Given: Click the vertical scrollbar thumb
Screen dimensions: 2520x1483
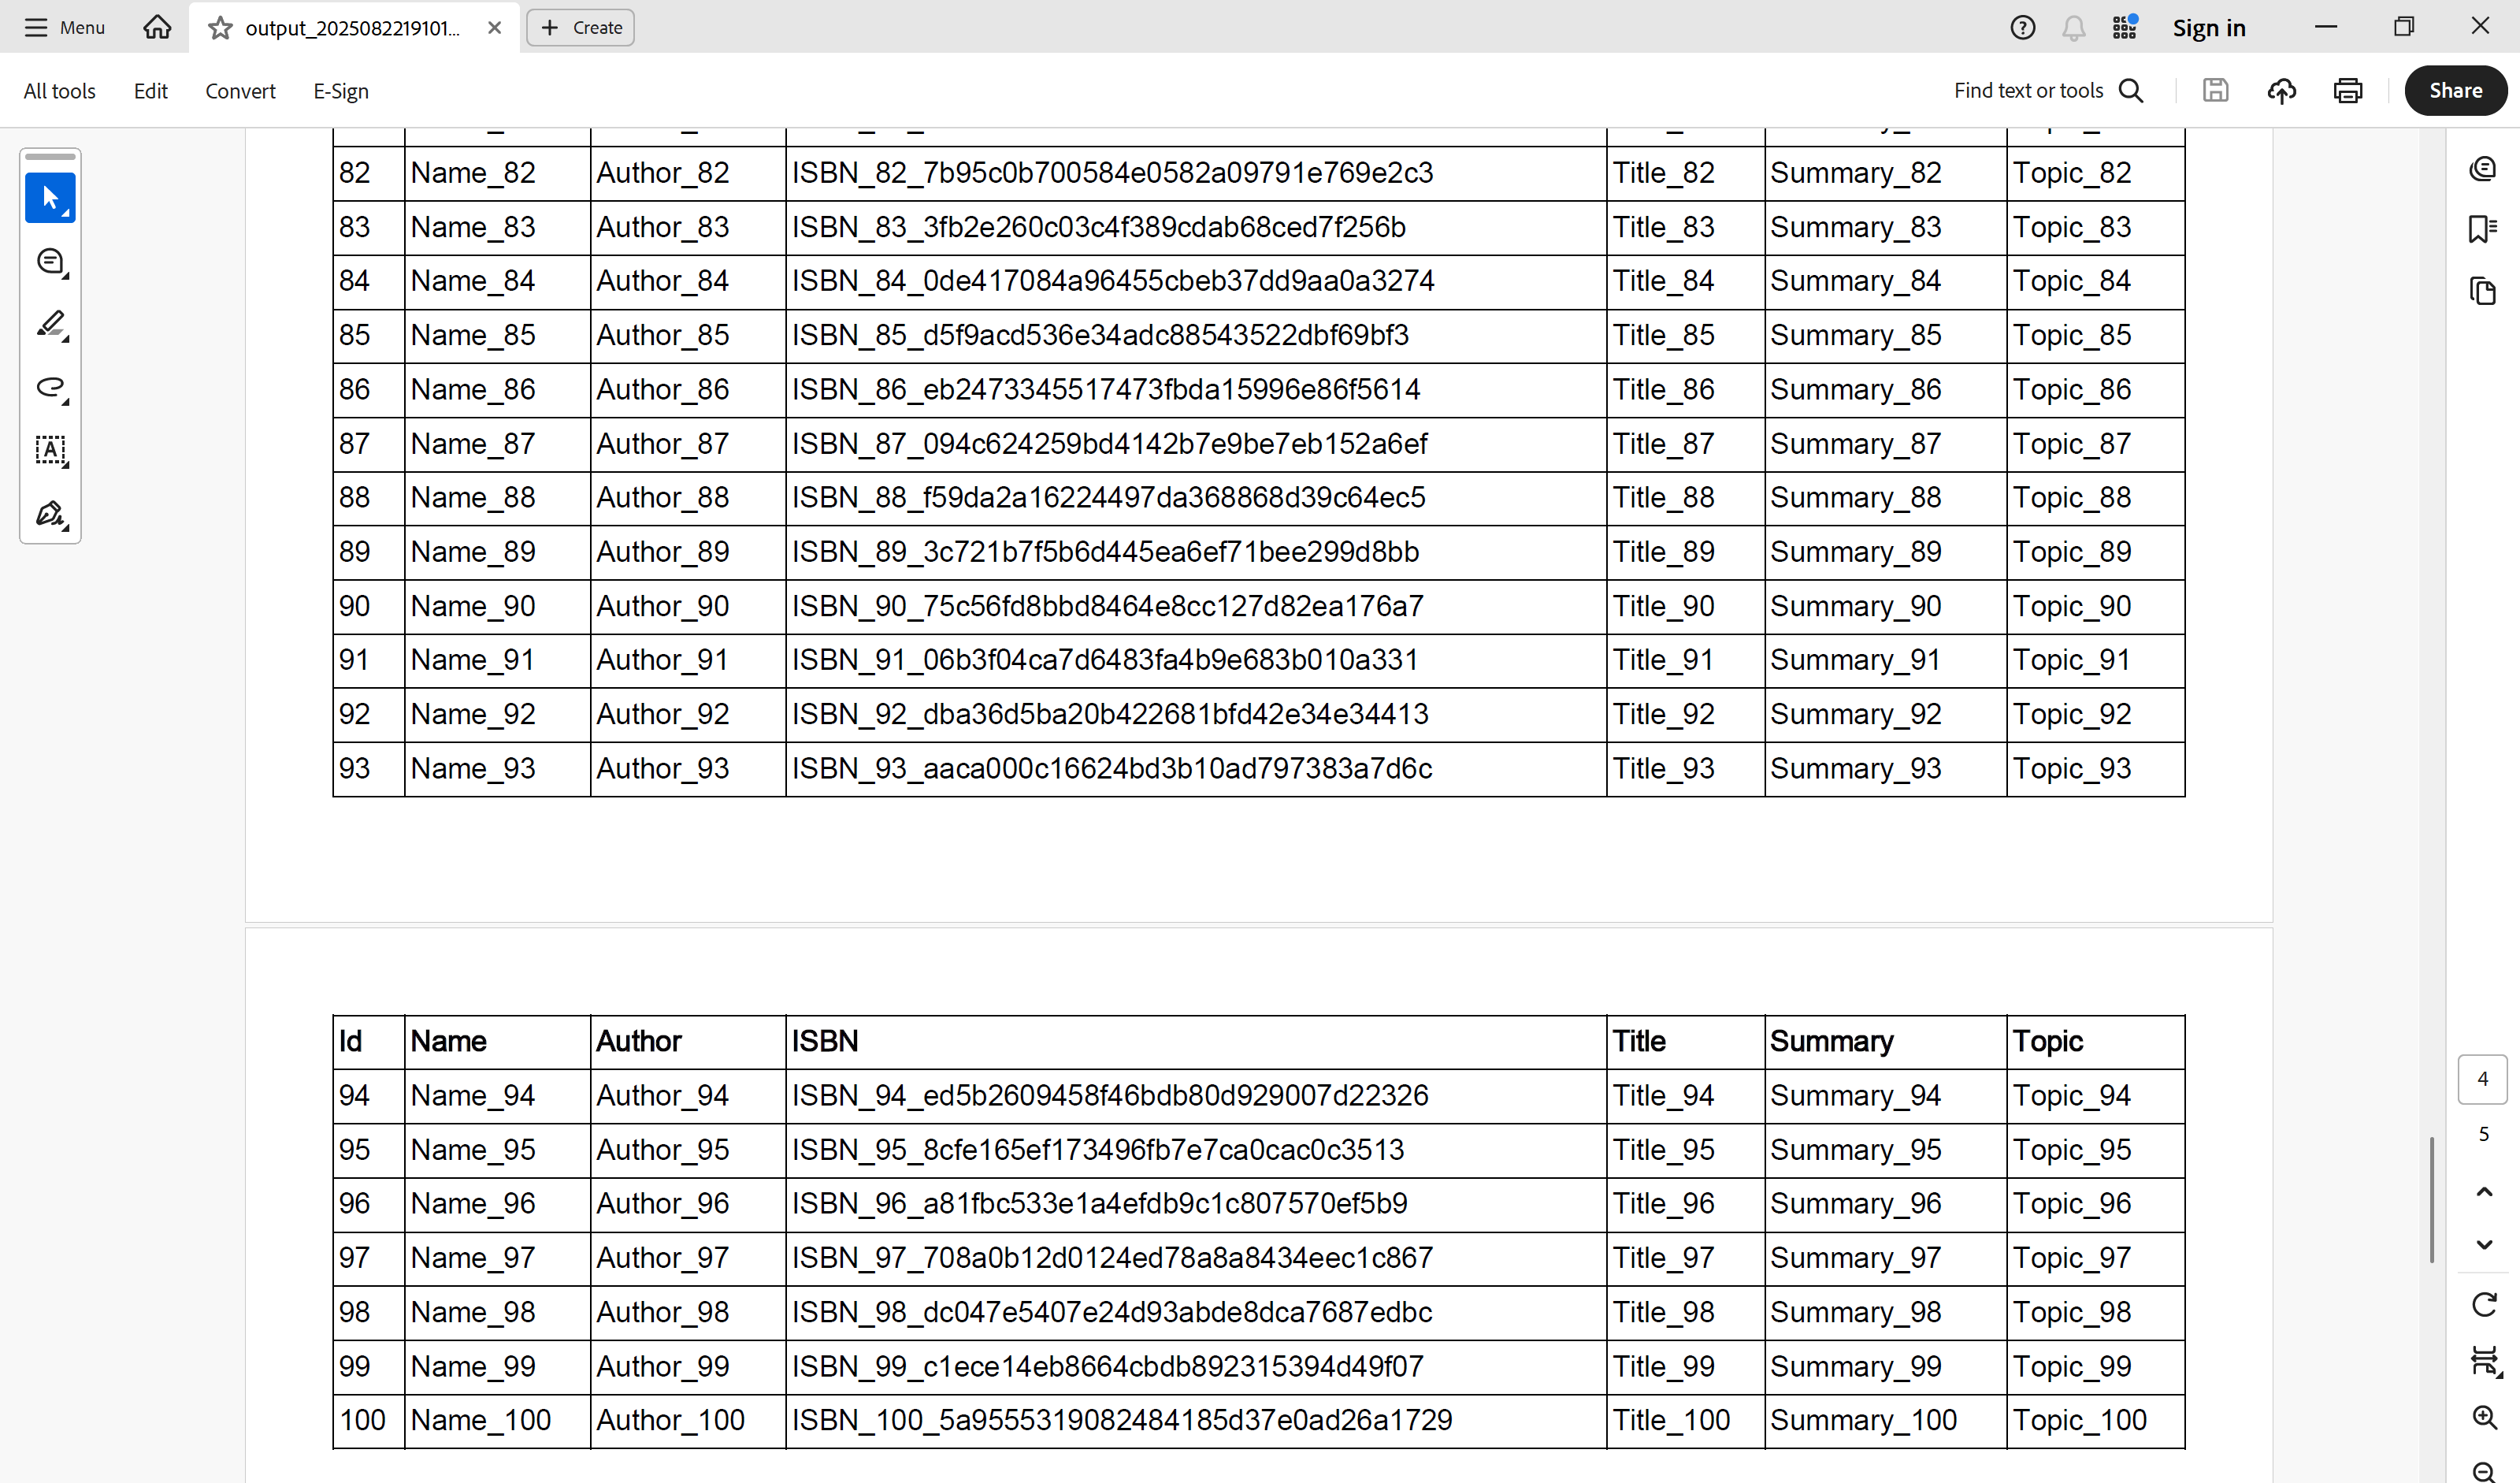Looking at the screenshot, I should pyautogui.click(x=2432, y=1199).
